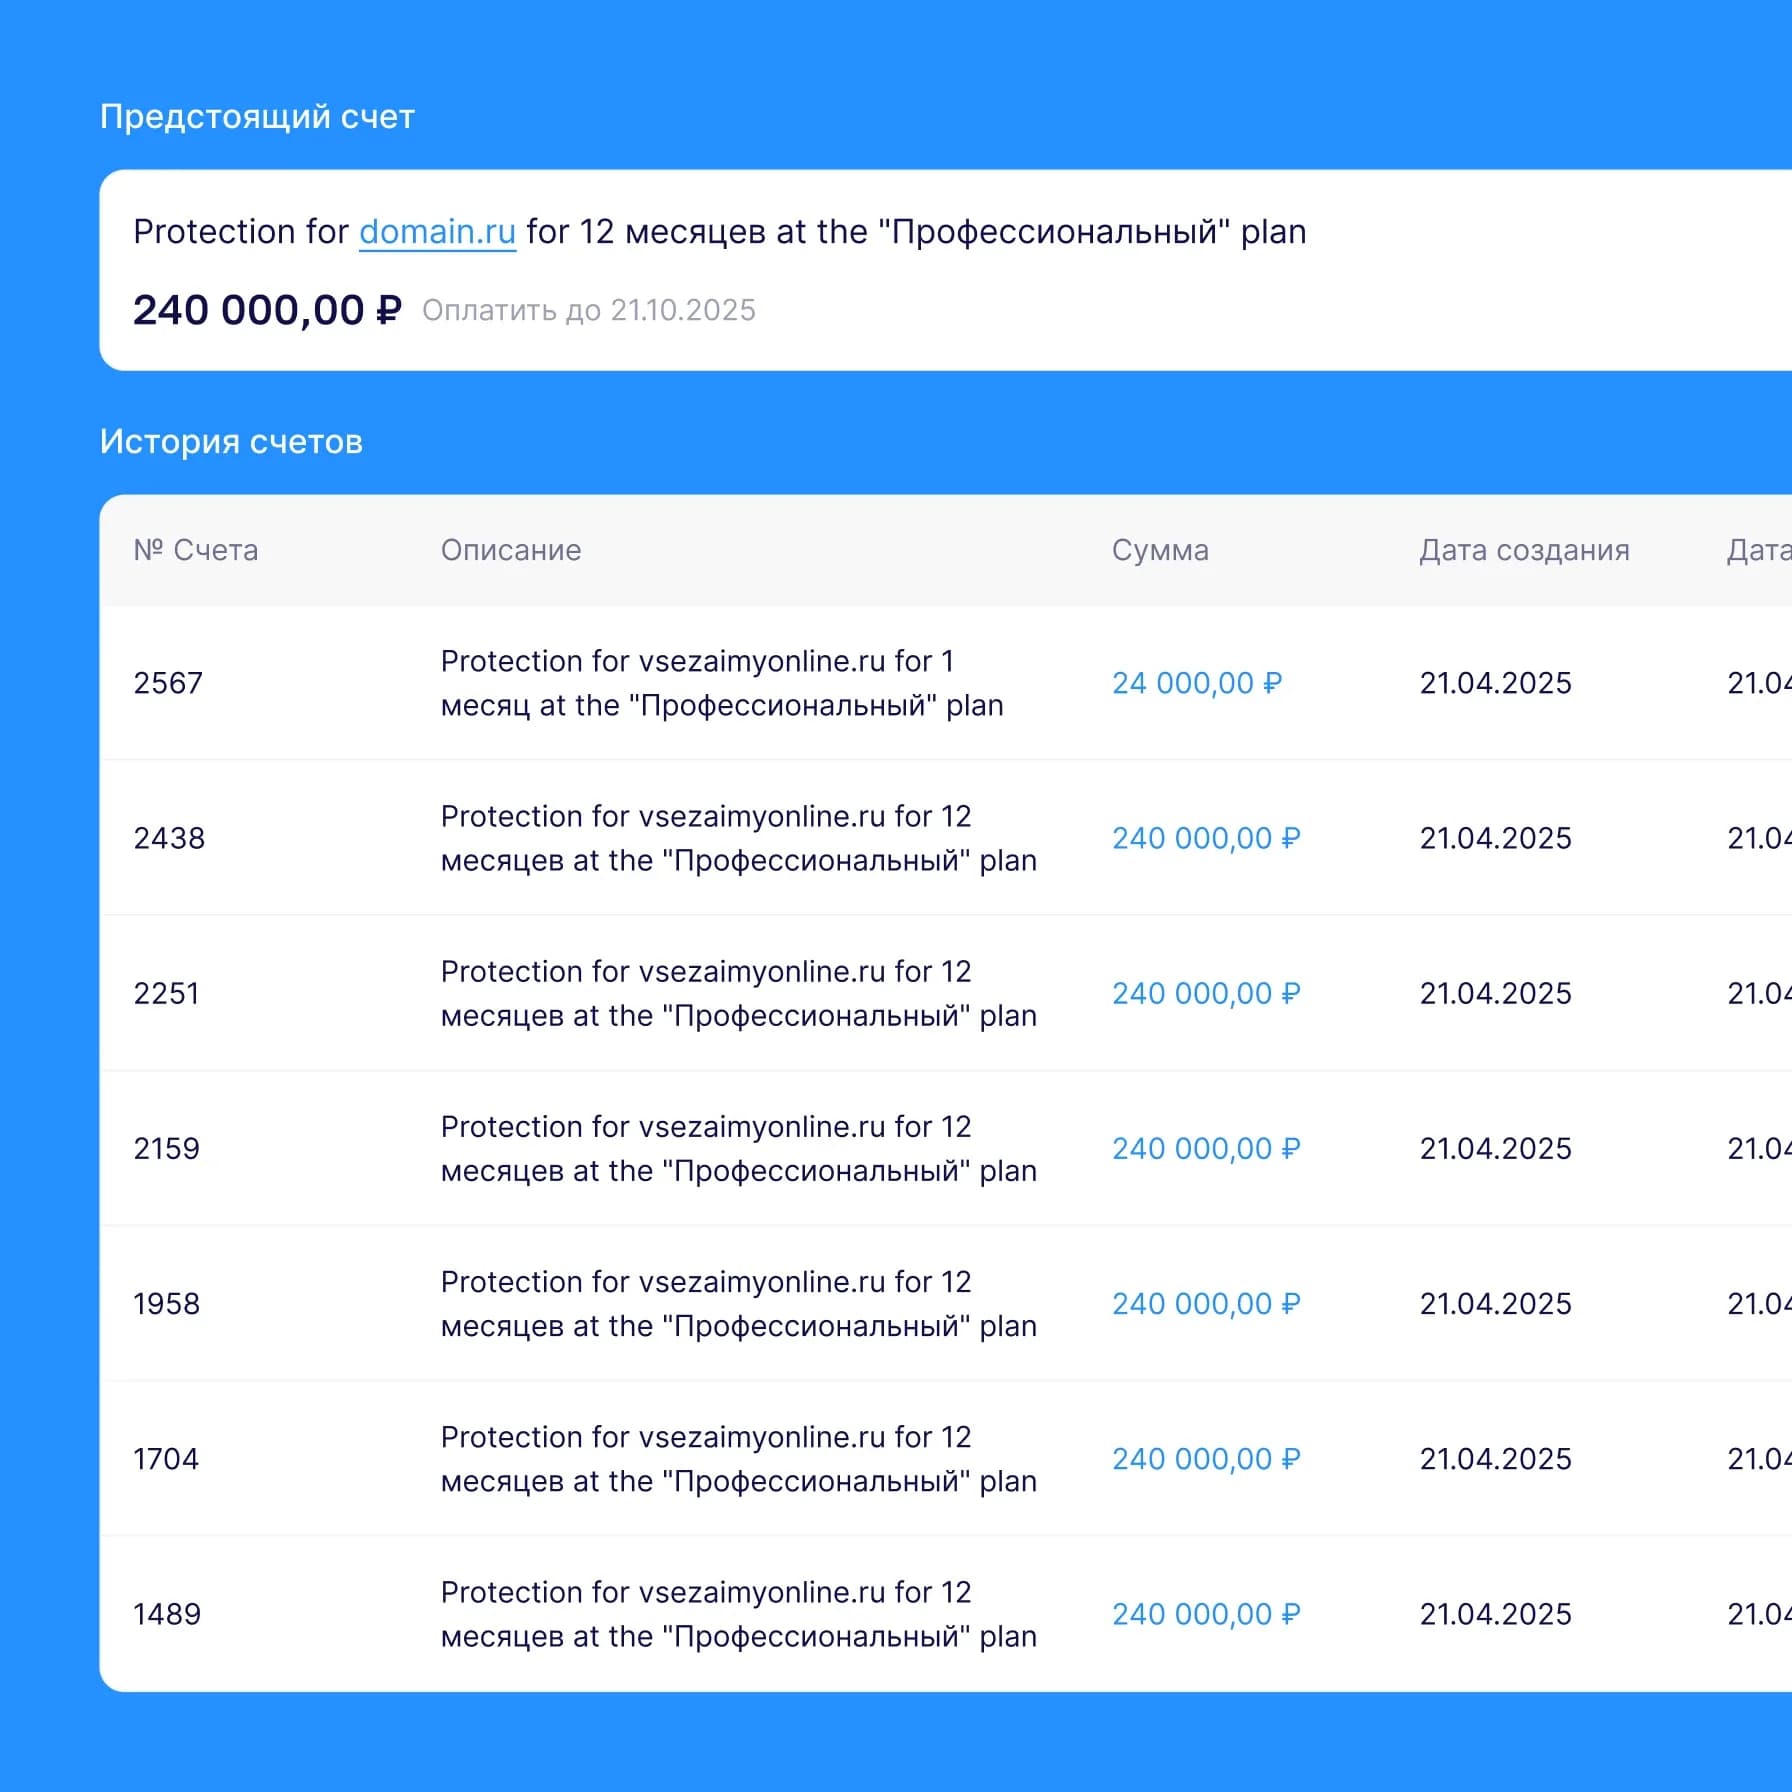Click the creation date 21.04.2025 of invoice 2438
1792x1792 pixels.
click(1496, 838)
